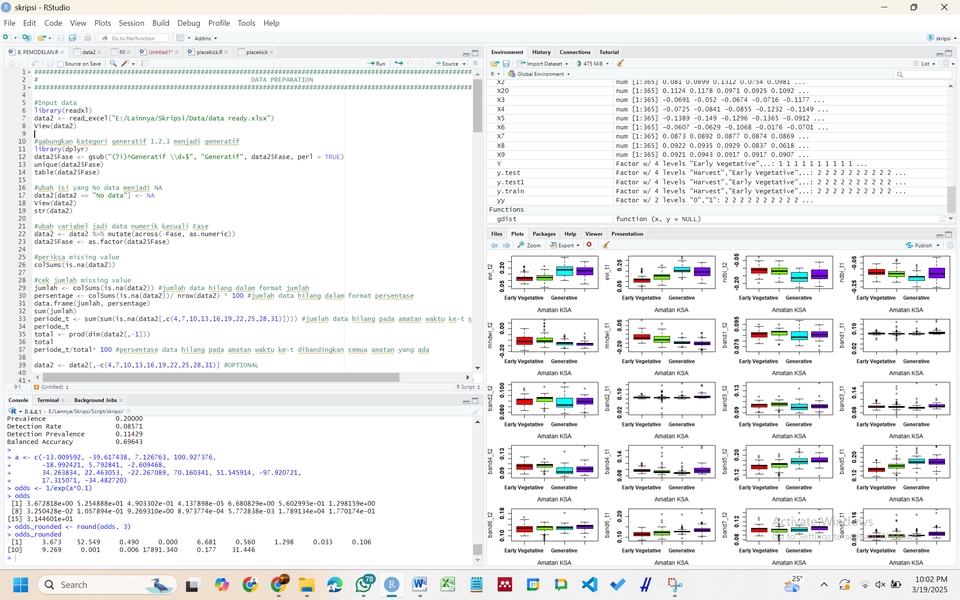Open the R Script file type selector
Screen dimensions: 960x600
(x=469, y=387)
